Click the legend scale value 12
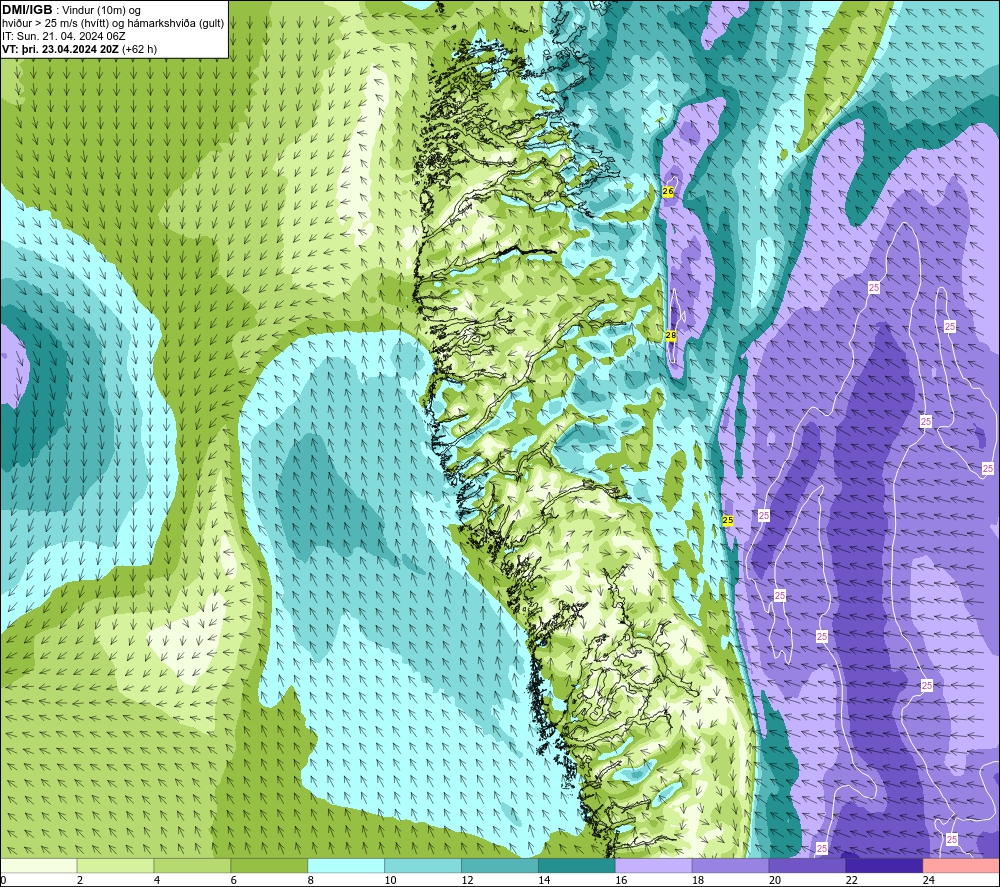This screenshot has height=887, width=1000. [x=467, y=880]
